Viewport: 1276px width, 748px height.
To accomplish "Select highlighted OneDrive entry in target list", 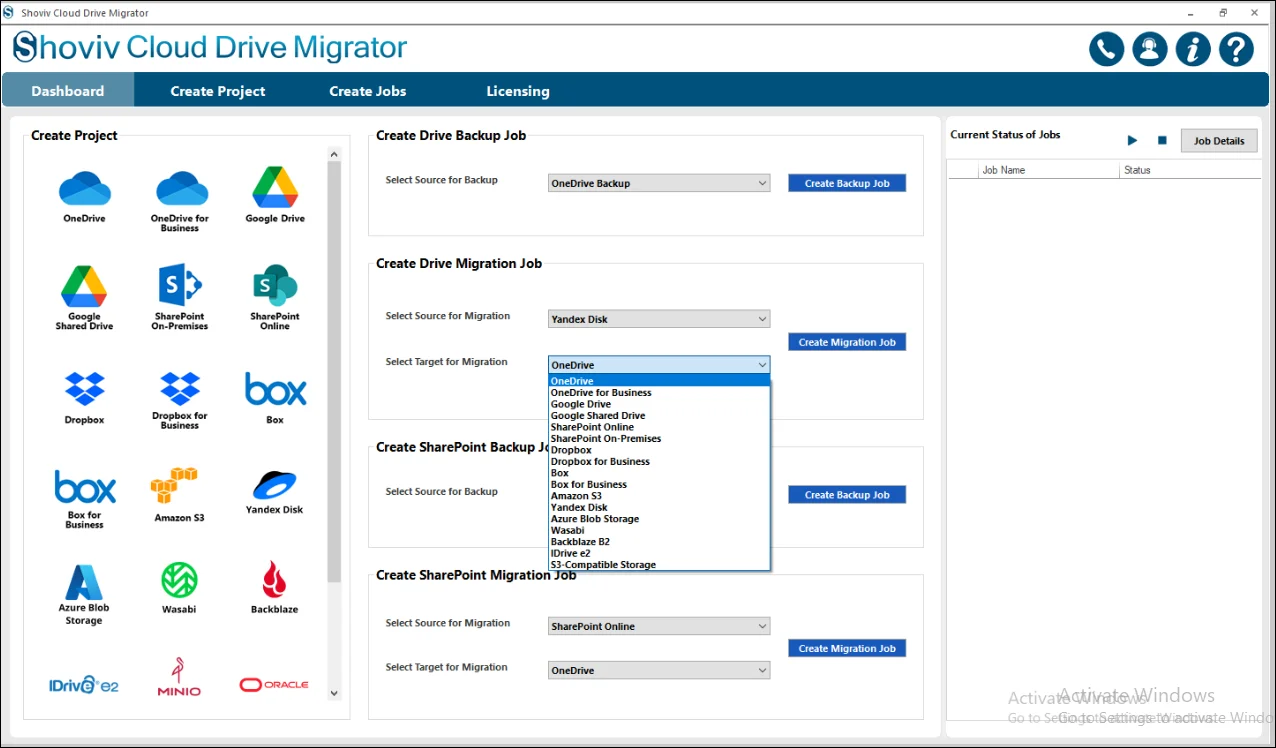I will 659,381.
